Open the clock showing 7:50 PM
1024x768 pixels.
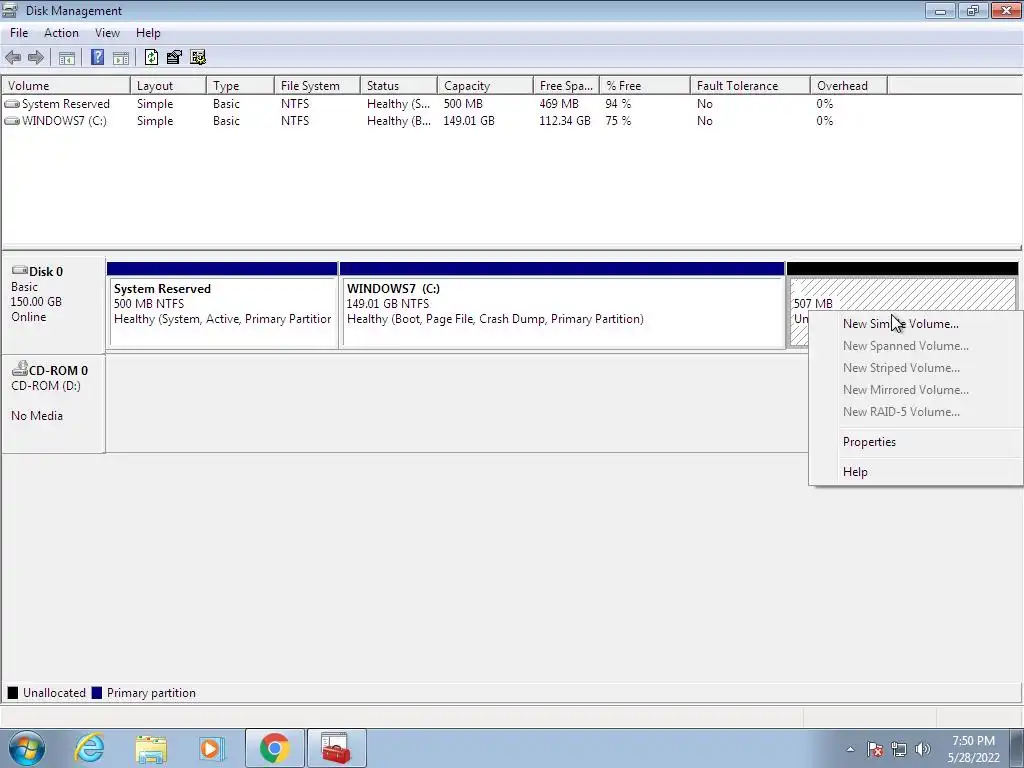974,749
